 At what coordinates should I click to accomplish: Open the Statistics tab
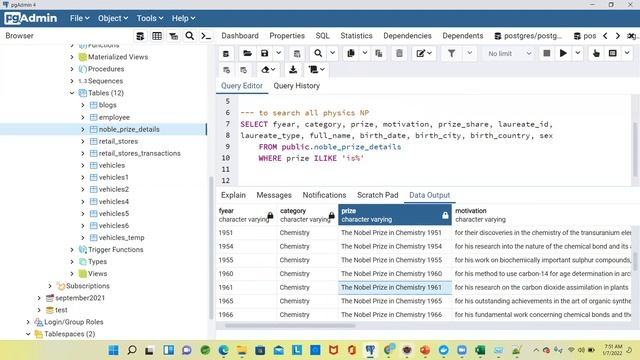[x=356, y=36]
